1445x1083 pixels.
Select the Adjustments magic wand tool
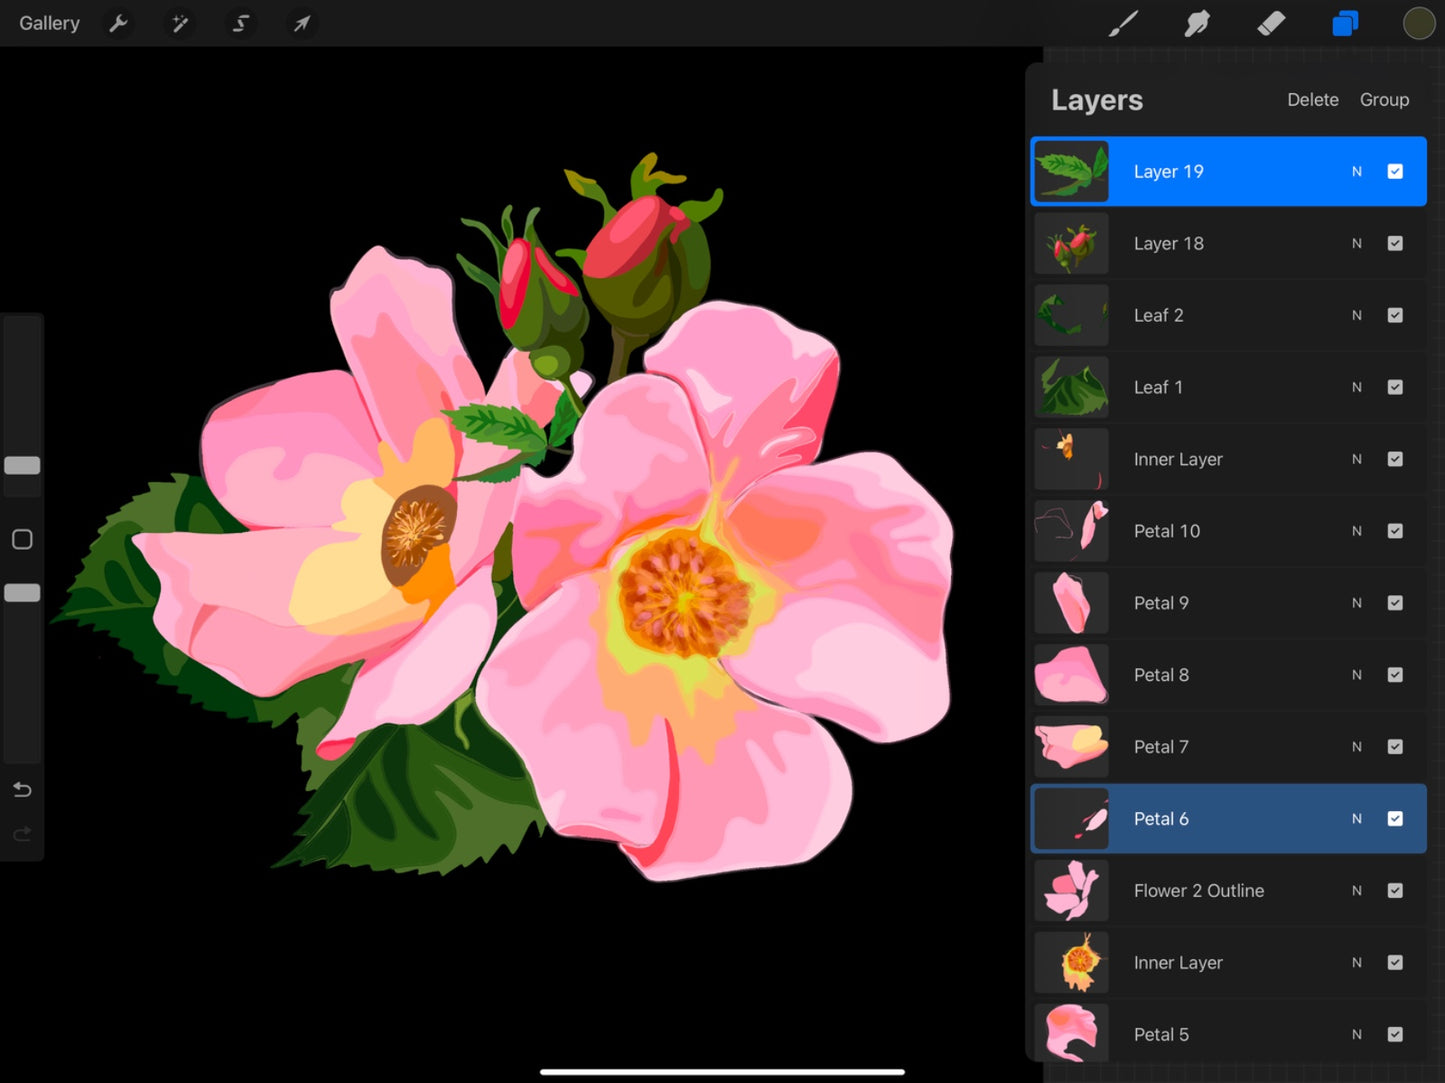[180, 23]
